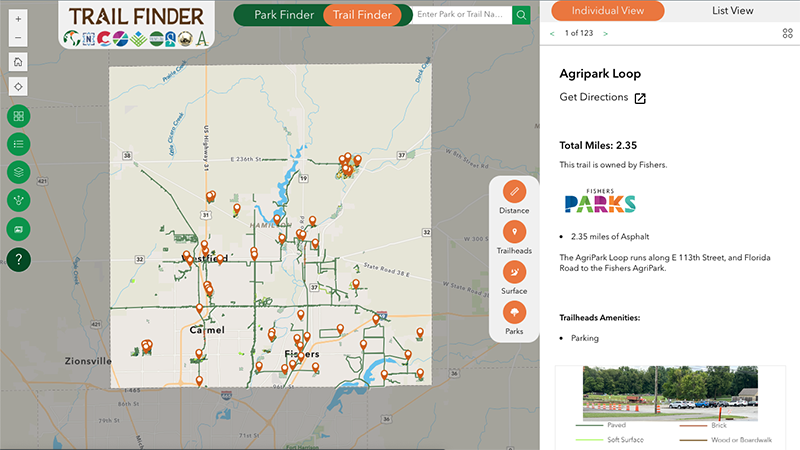Switch to List View tab

click(x=733, y=11)
